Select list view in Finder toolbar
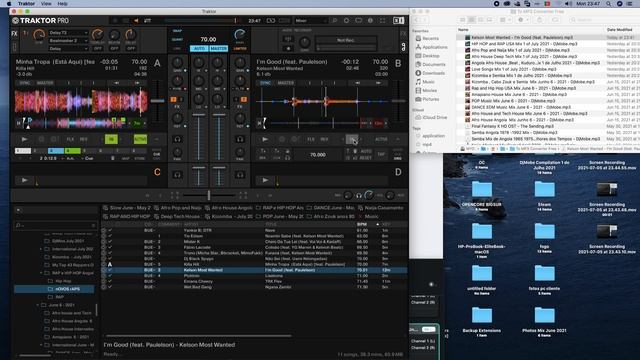The image size is (640, 360). tap(471, 20)
